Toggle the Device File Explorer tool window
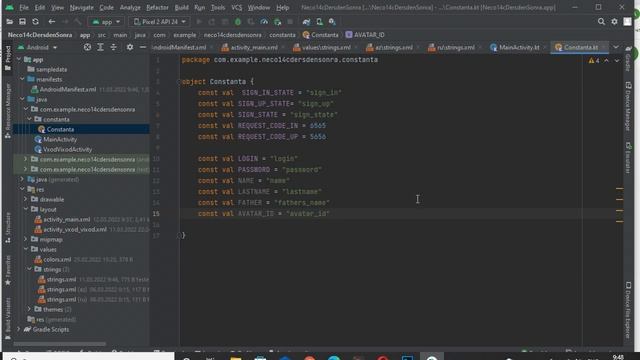 coord(628,310)
